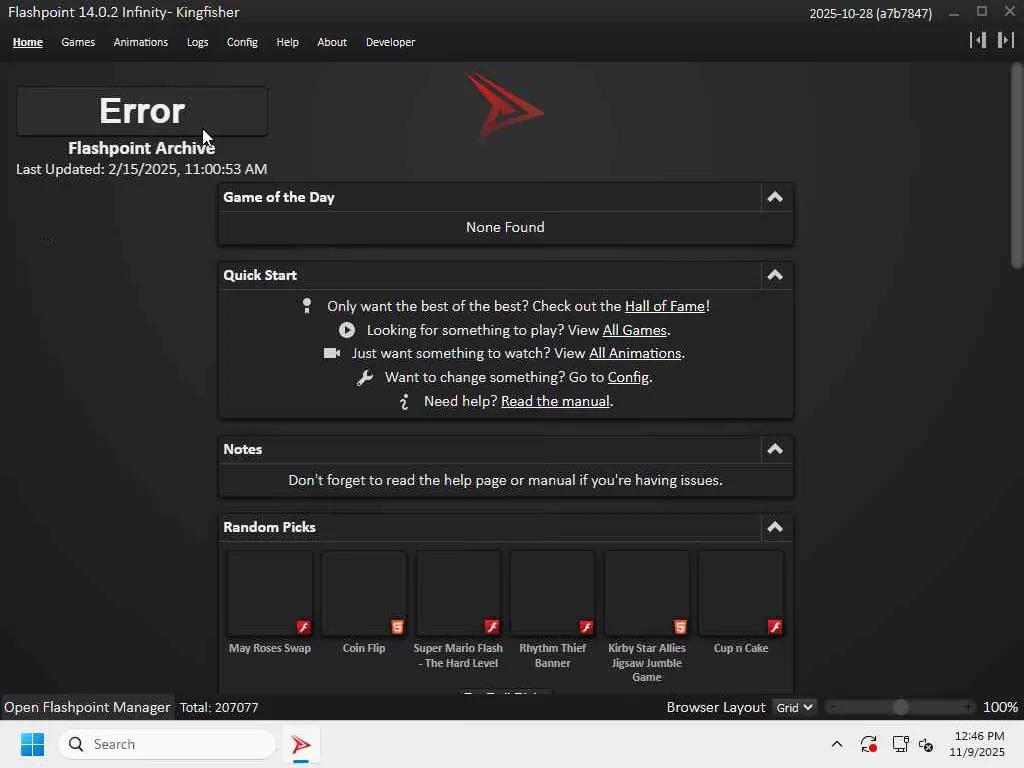The width and height of the screenshot is (1024, 768).
Task: Click Open Flashpoint Manager
Action: pos(87,707)
